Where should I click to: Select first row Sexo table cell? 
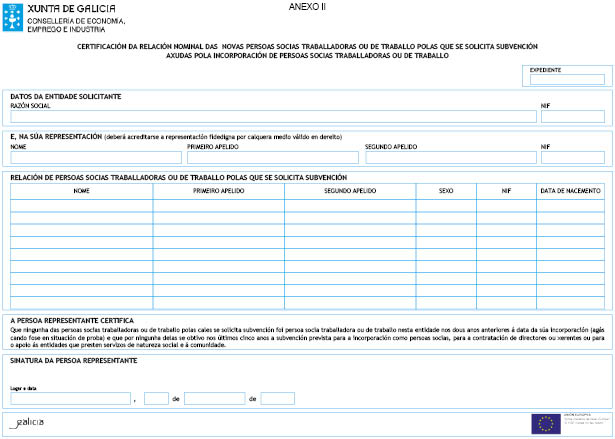point(446,204)
